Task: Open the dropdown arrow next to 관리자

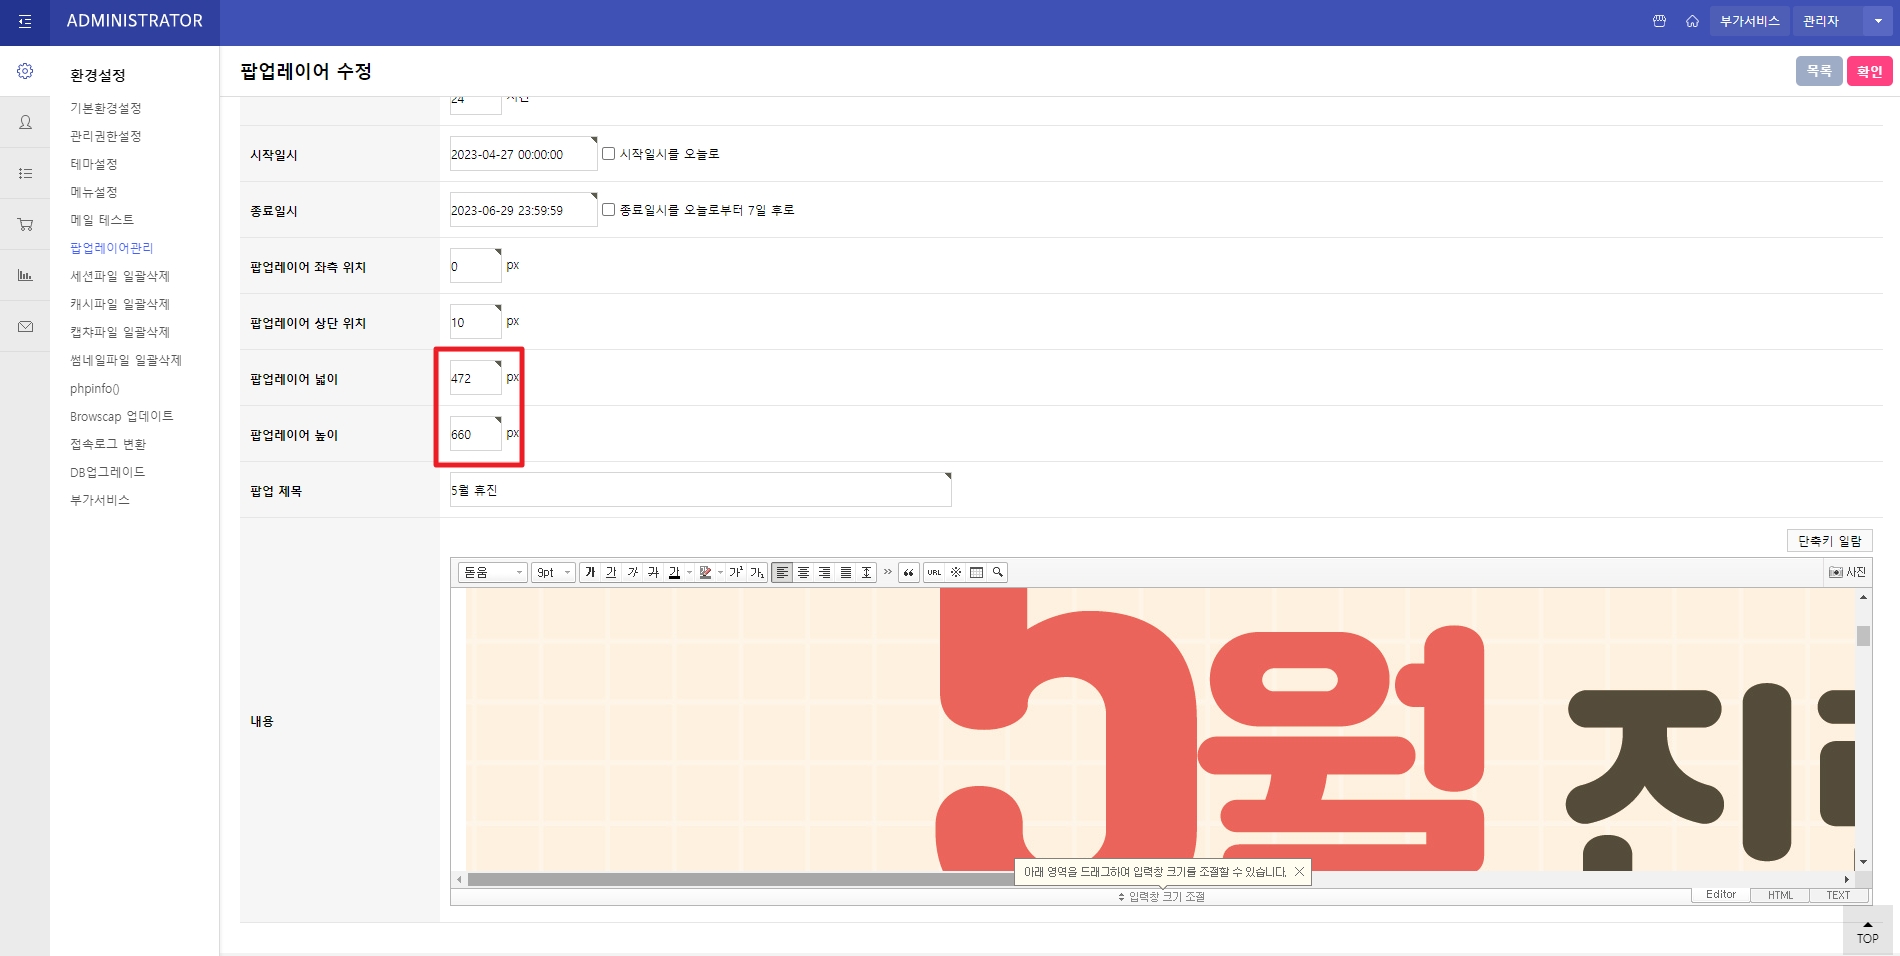Action: click(x=1877, y=21)
